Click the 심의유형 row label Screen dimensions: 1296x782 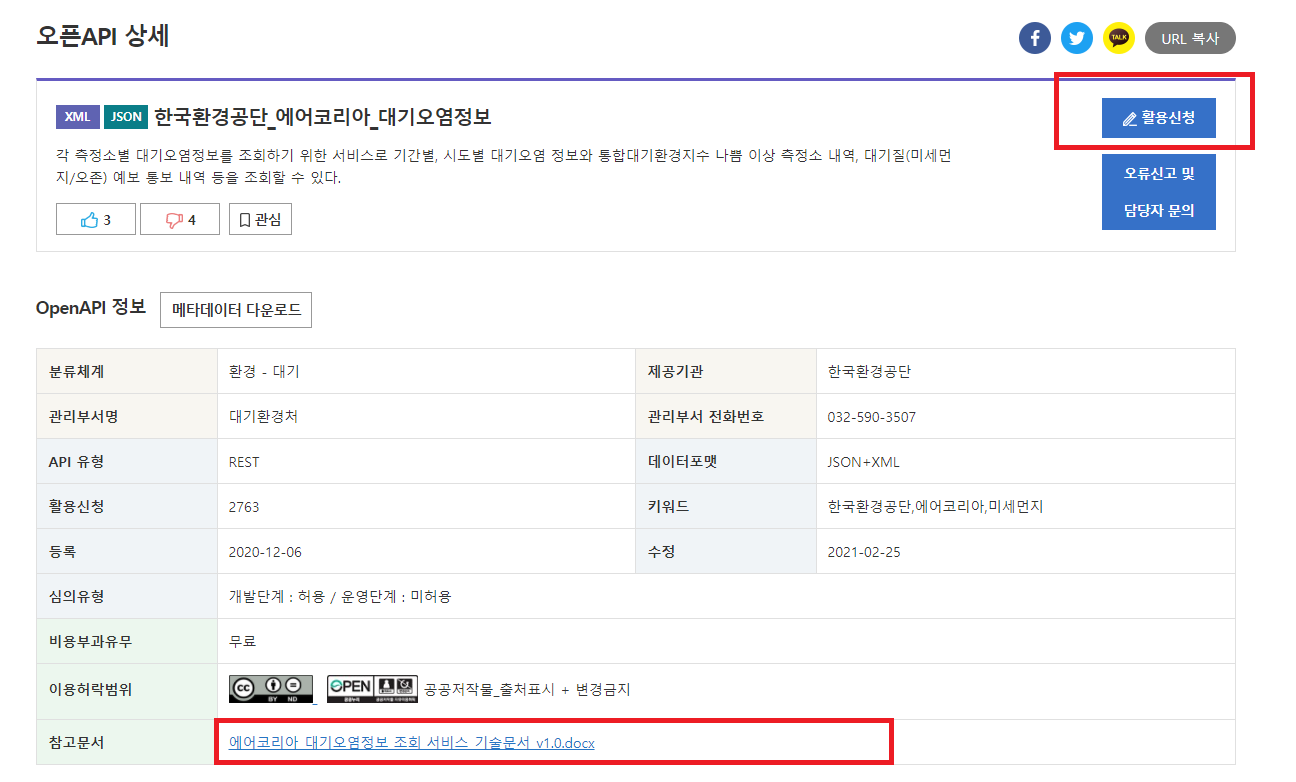[76, 596]
